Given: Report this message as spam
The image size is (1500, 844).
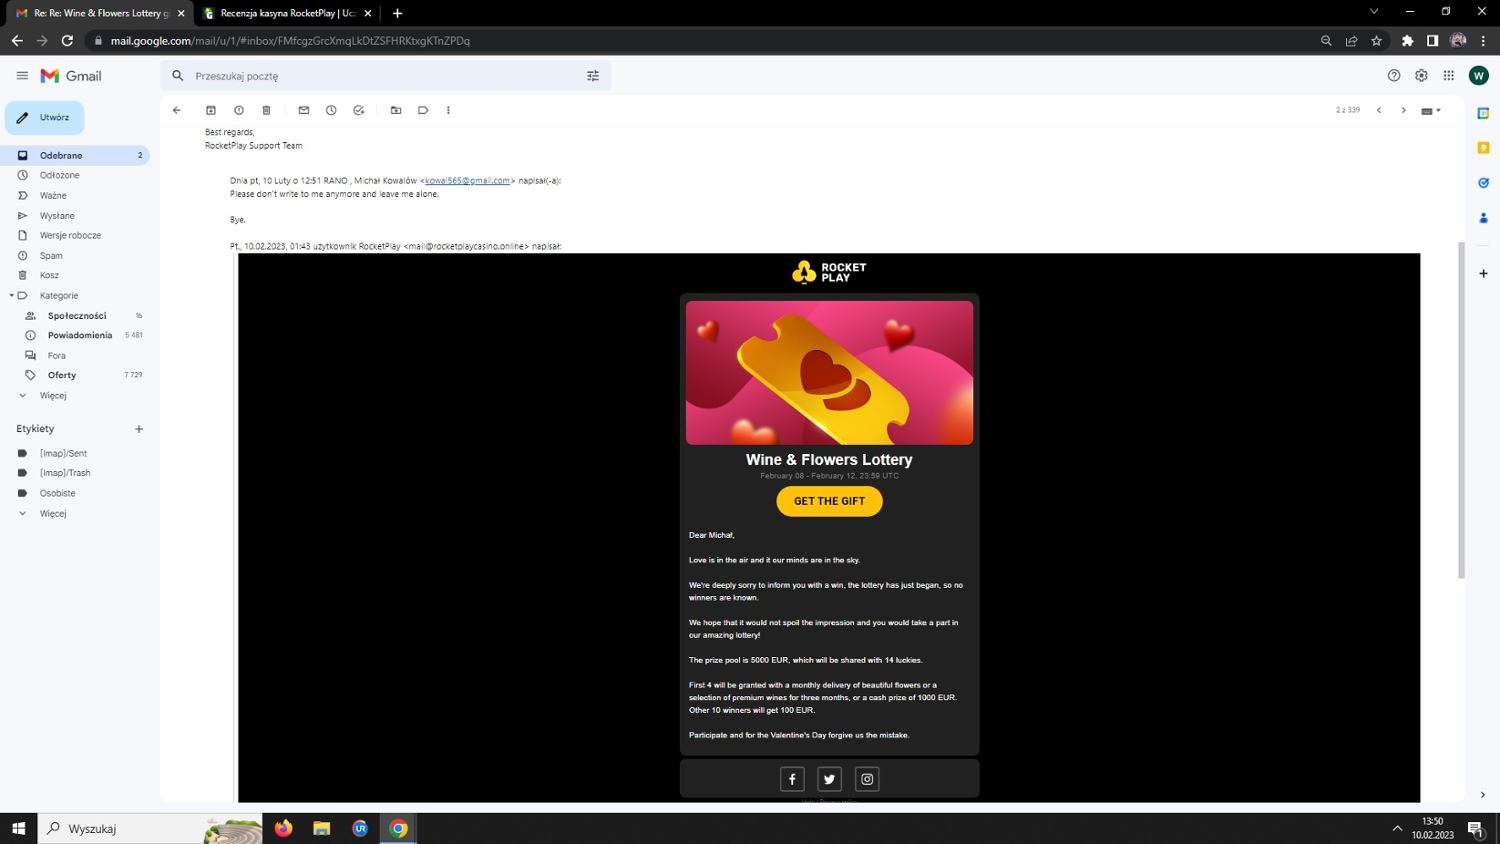Looking at the screenshot, I should (239, 110).
